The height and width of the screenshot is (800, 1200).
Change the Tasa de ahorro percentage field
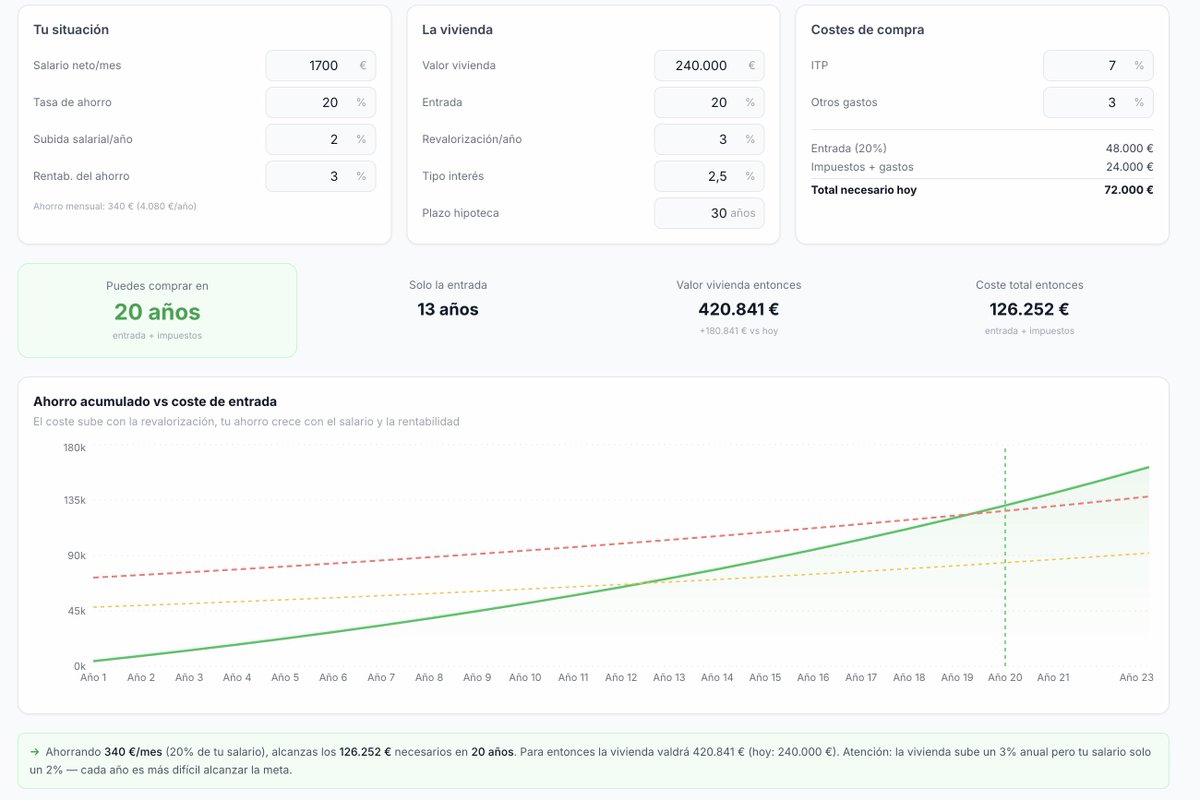320,103
